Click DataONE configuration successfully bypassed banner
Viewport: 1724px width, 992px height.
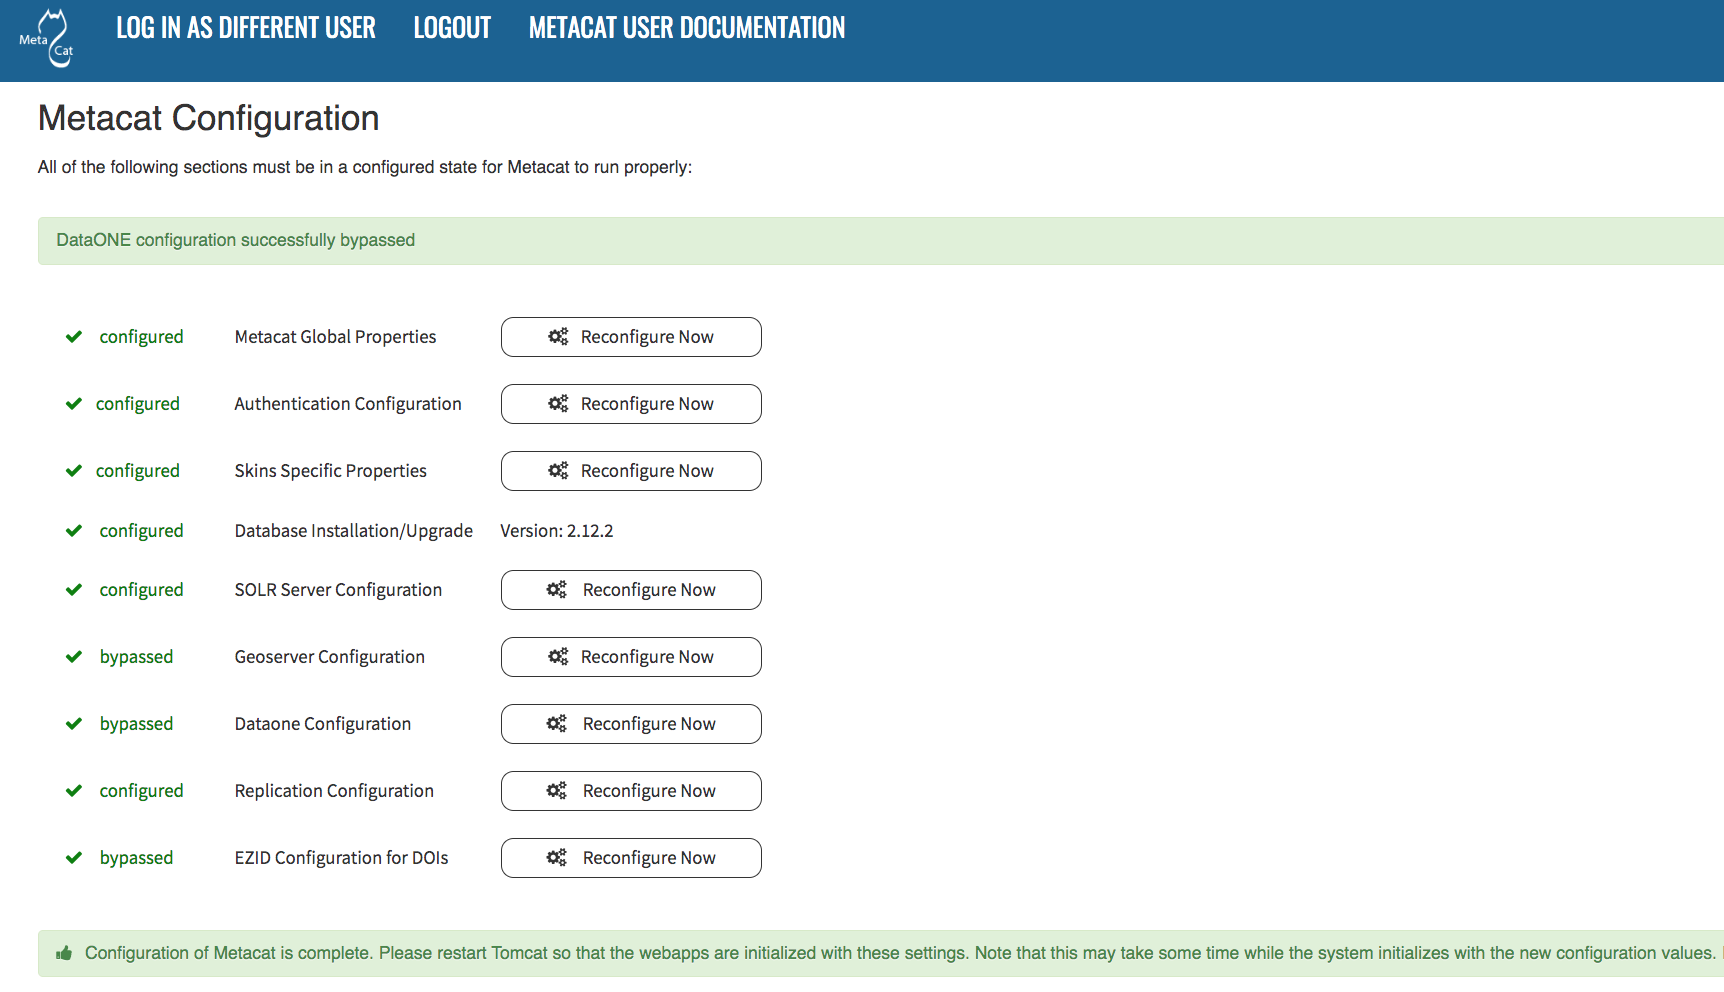[236, 240]
